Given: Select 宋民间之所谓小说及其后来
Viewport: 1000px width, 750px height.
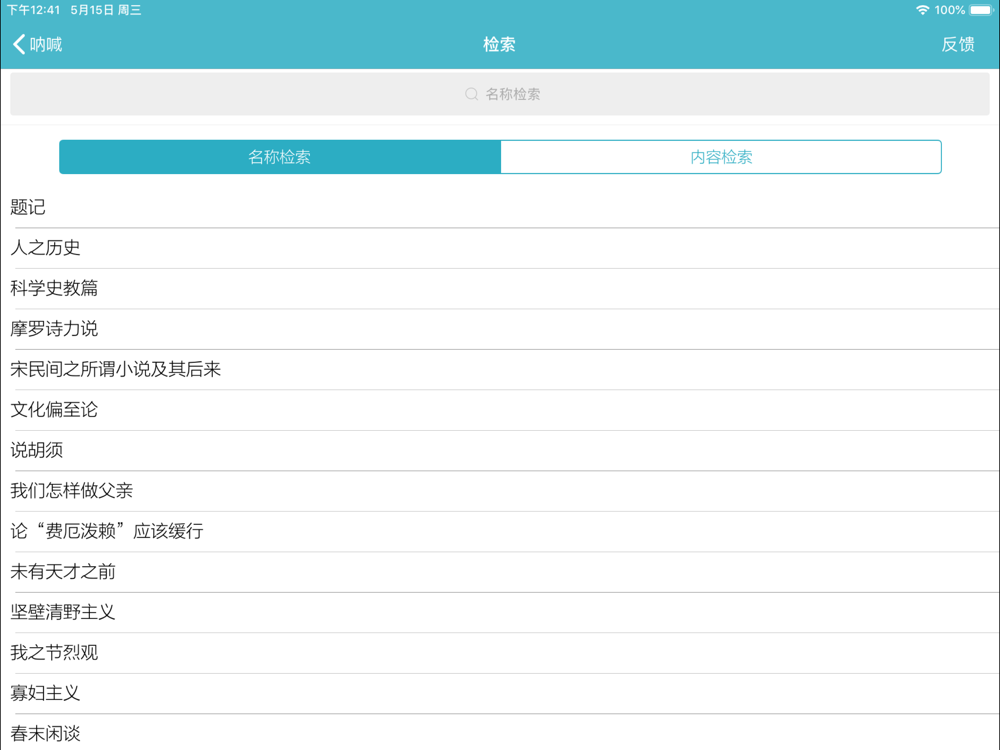Looking at the screenshot, I should click(500, 369).
